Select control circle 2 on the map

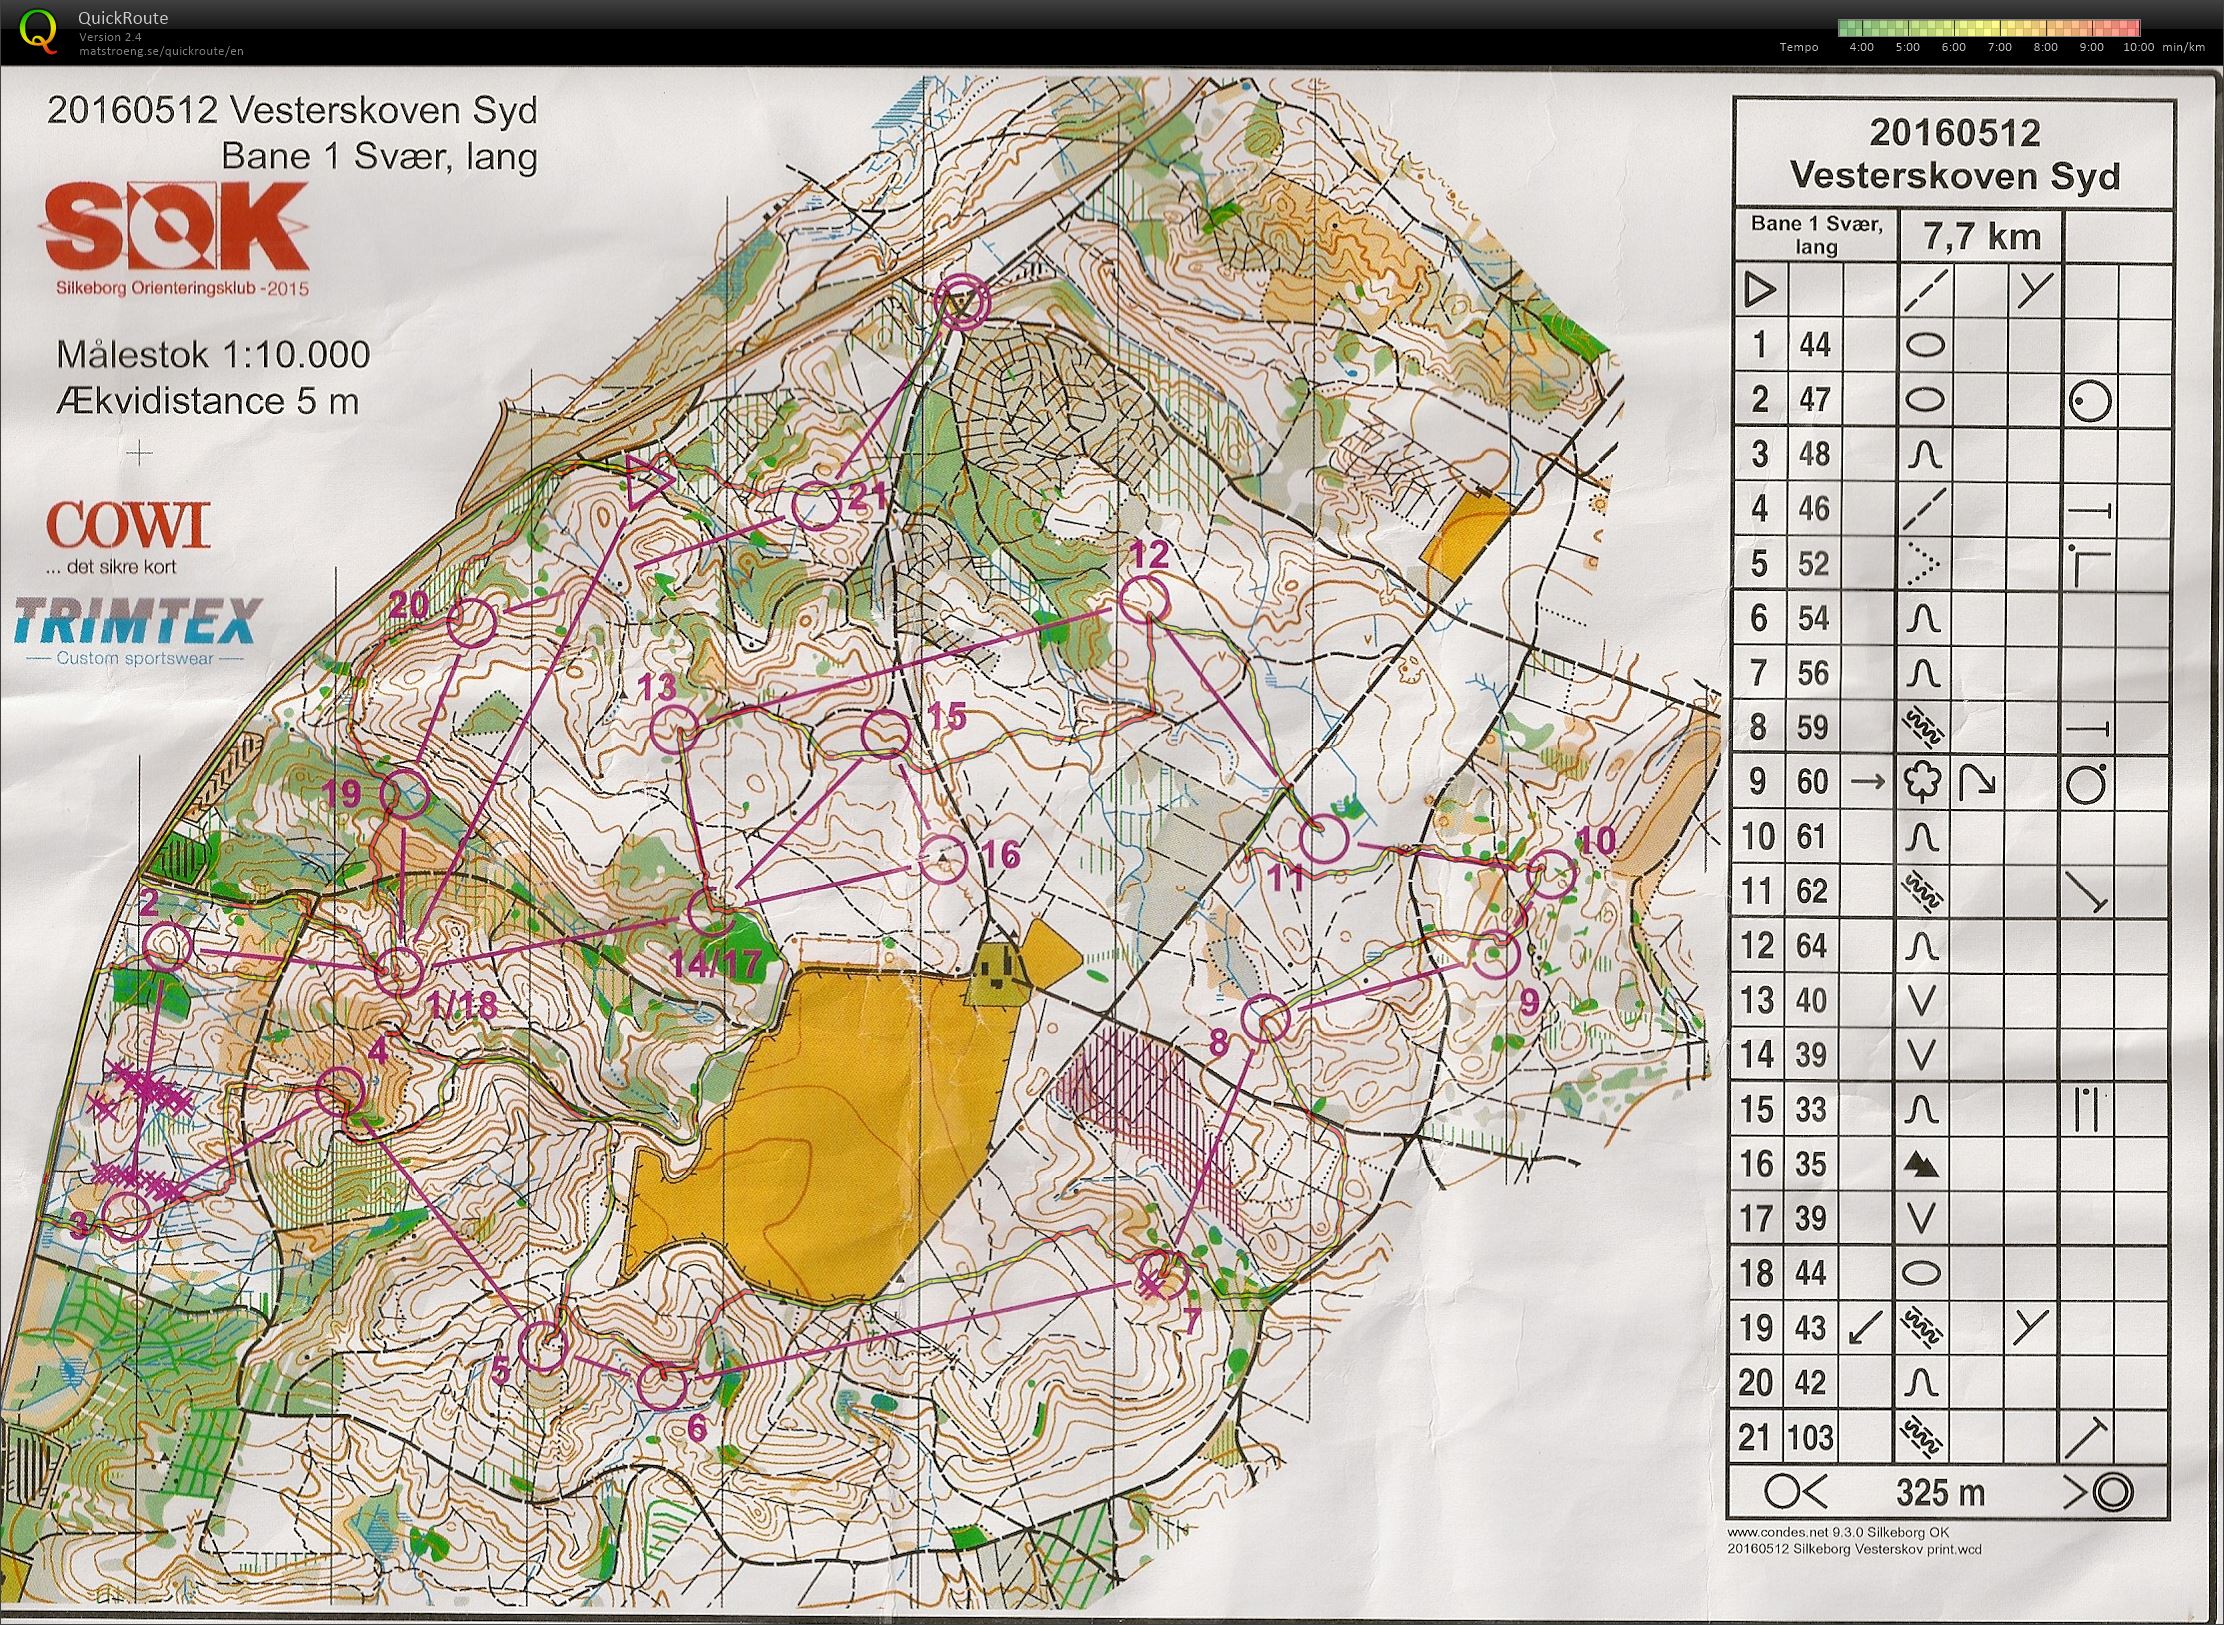click(x=167, y=947)
